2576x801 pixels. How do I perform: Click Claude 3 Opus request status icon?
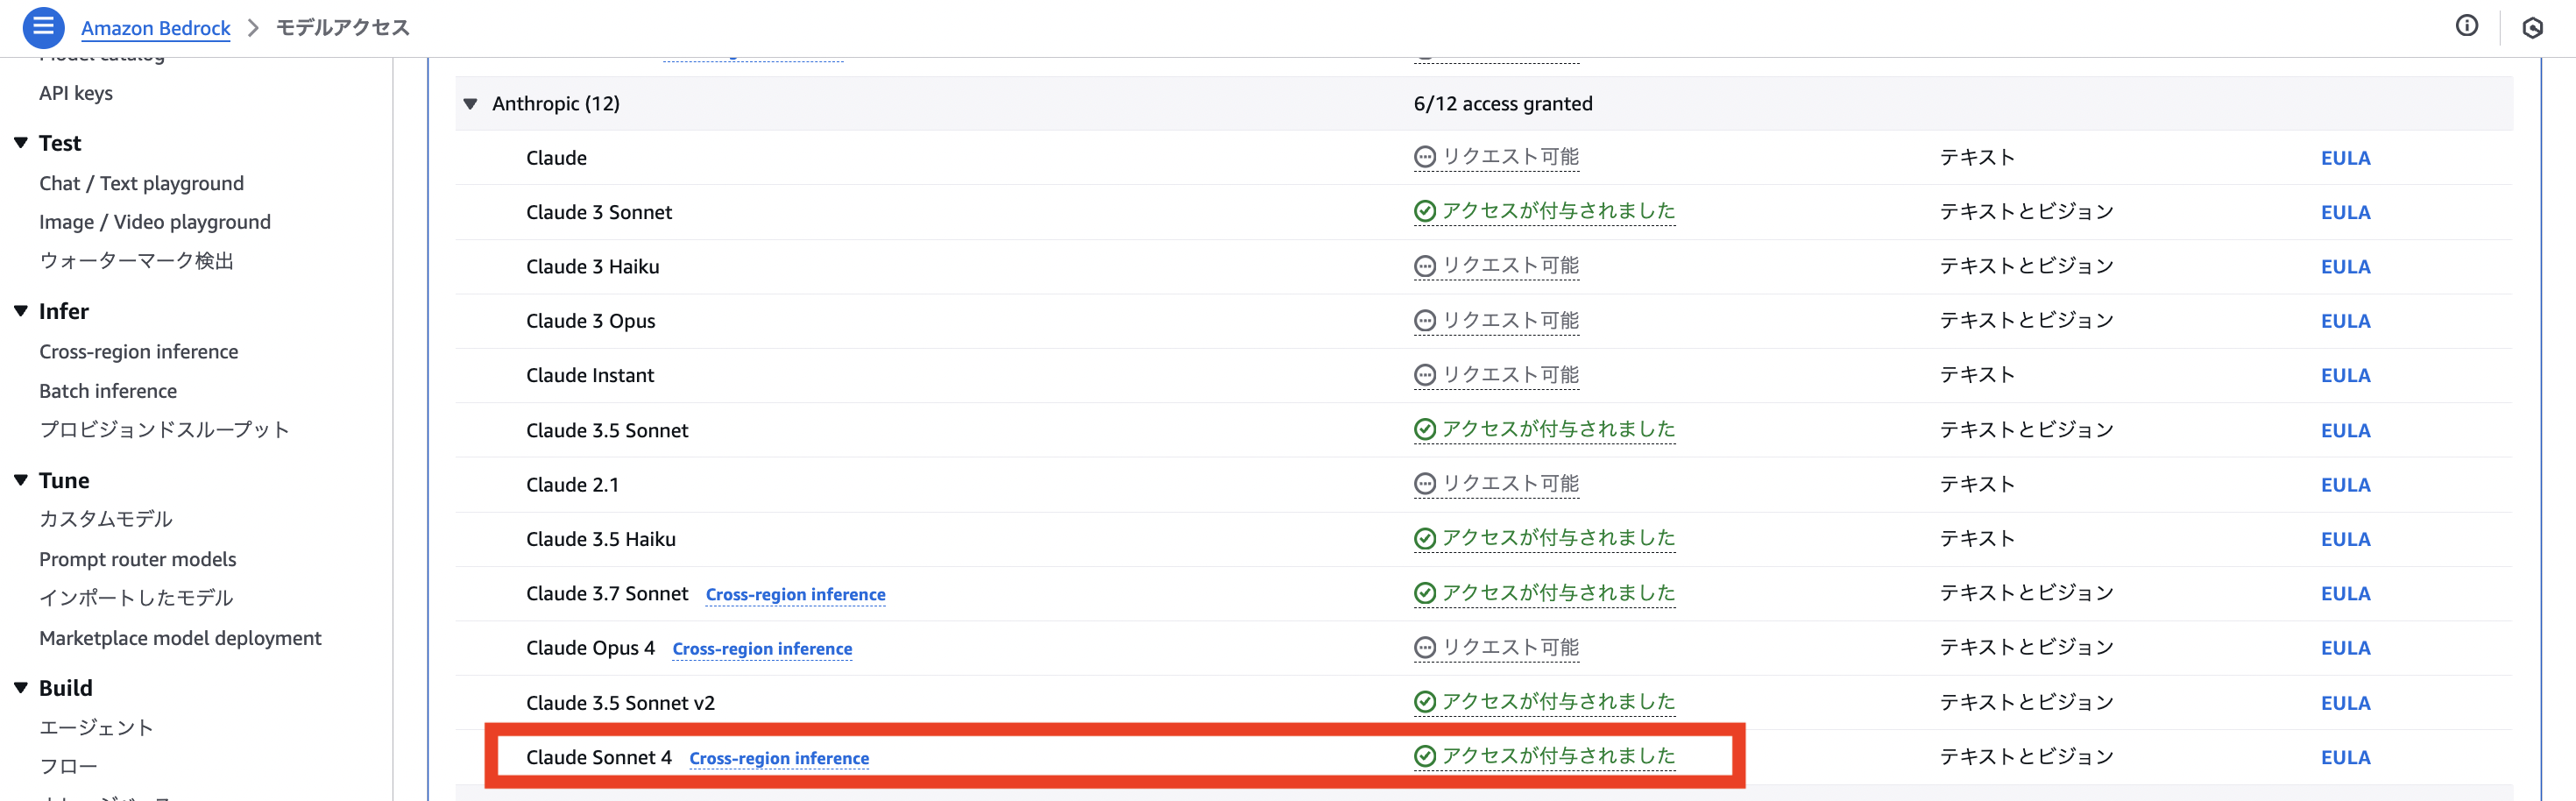(1425, 320)
